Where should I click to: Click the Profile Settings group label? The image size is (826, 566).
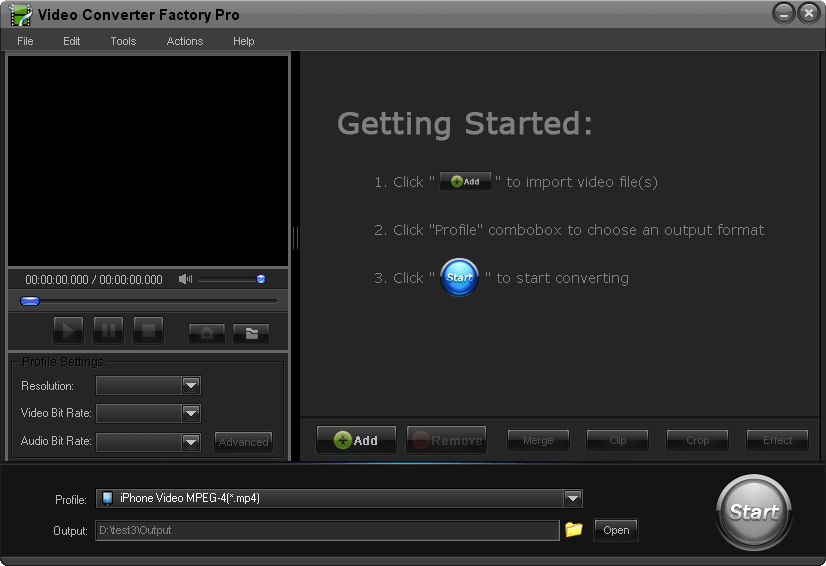click(x=63, y=362)
